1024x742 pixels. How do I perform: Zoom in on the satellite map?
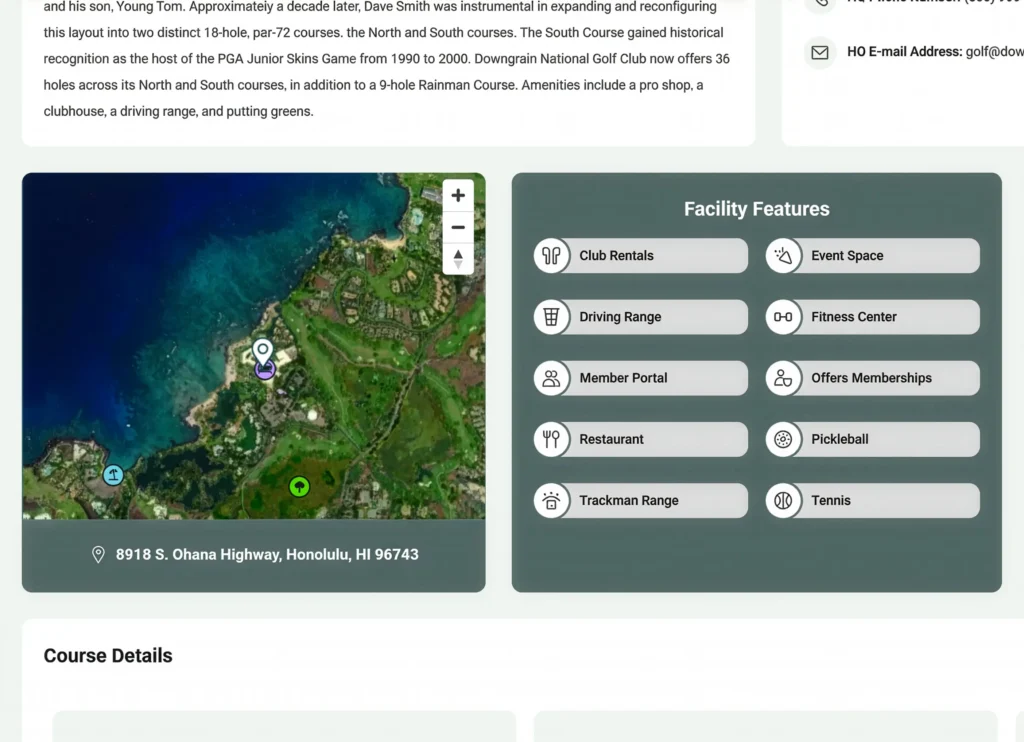(x=458, y=196)
